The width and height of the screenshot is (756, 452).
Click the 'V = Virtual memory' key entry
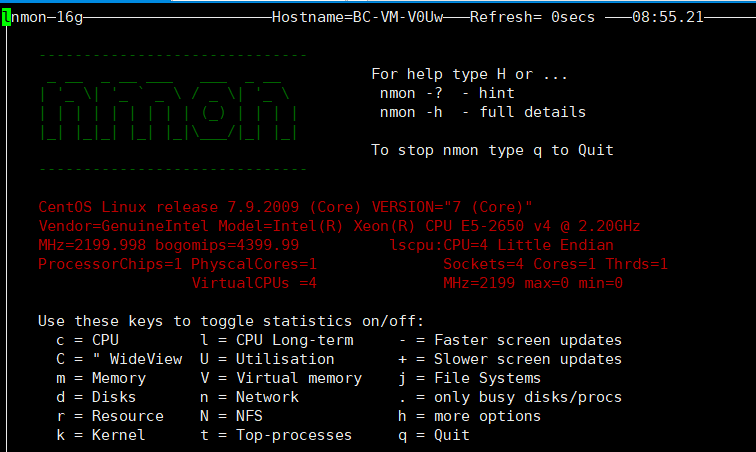coord(281,378)
